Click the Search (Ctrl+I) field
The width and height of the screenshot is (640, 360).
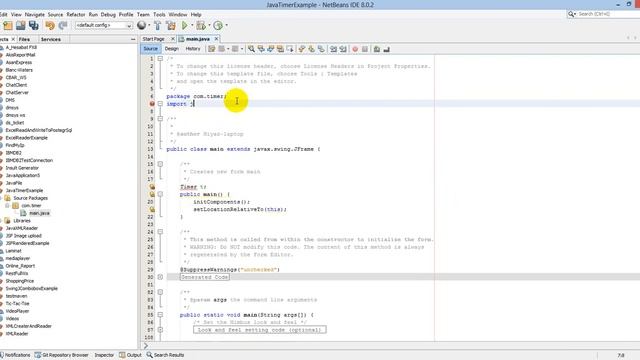click(x=608, y=14)
